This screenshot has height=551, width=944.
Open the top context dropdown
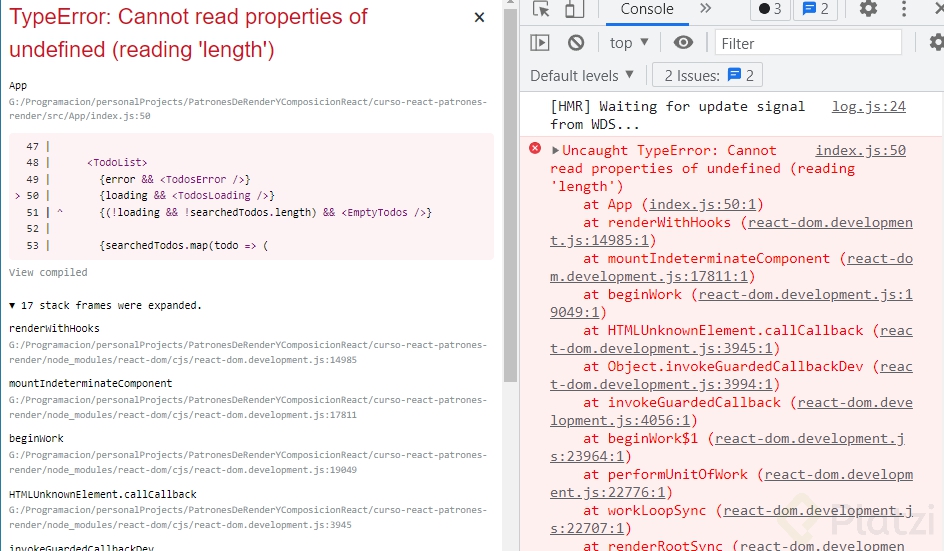pos(629,43)
